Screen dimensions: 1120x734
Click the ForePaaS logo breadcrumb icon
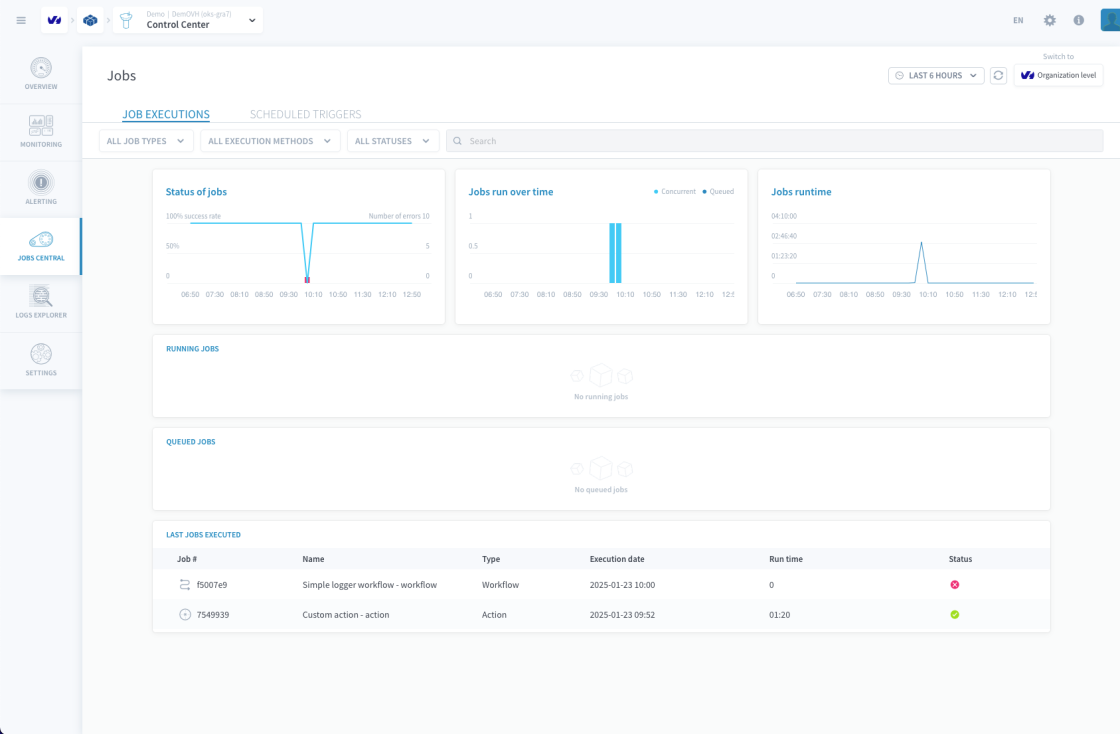(x=54, y=20)
